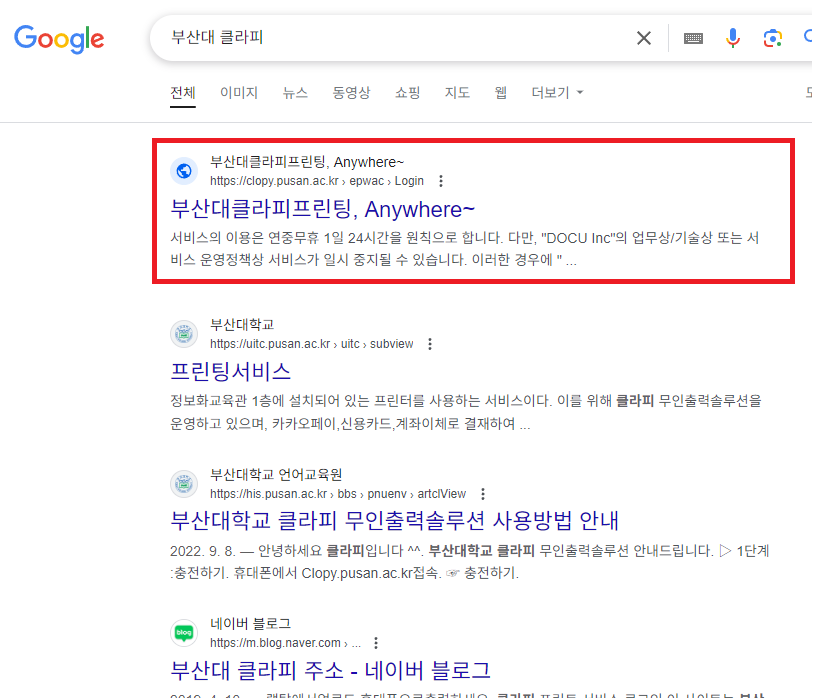The height and width of the screenshot is (698, 813).
Task: Clear the search query with X
Action: pyautogui.click(x=643, y=38)
